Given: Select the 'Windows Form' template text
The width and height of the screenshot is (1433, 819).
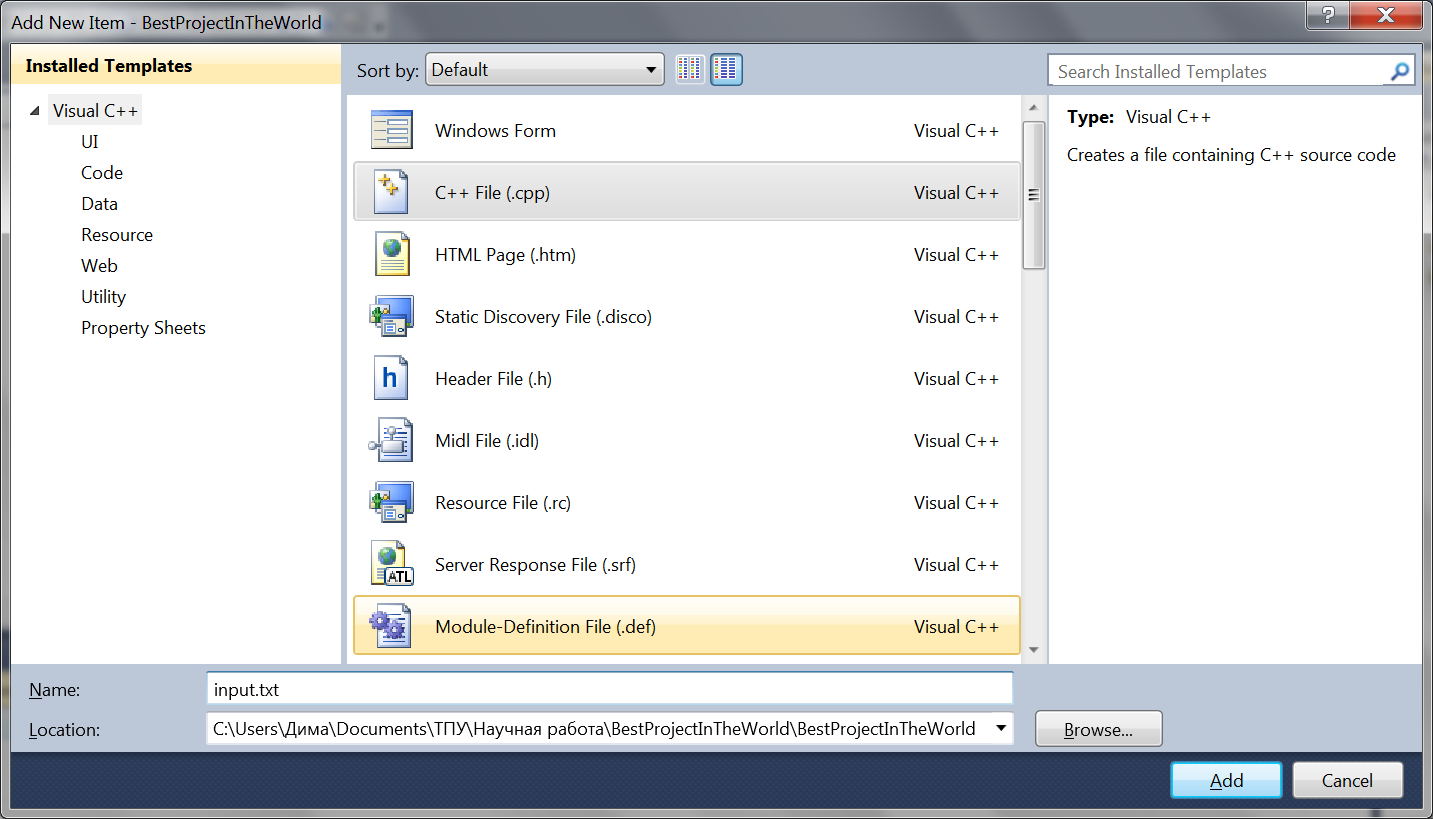Looking at the screenshot, I should coord(495,131).
